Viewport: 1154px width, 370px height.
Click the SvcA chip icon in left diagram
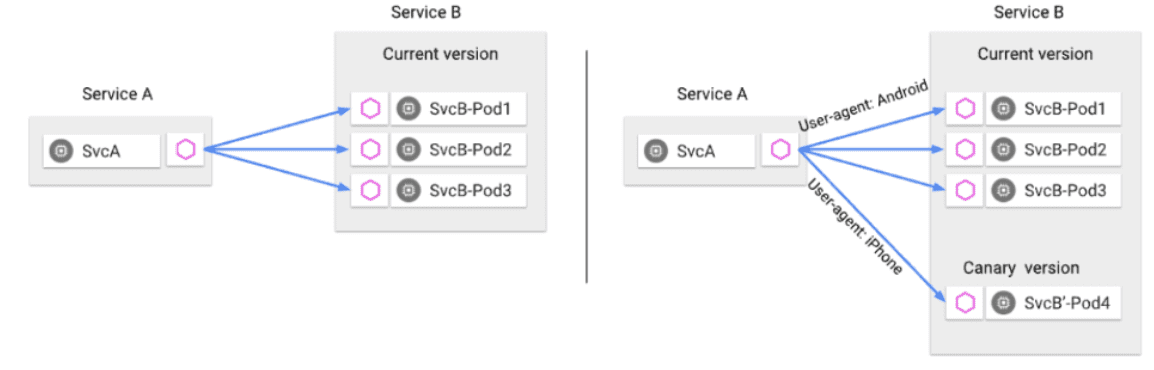62,151
